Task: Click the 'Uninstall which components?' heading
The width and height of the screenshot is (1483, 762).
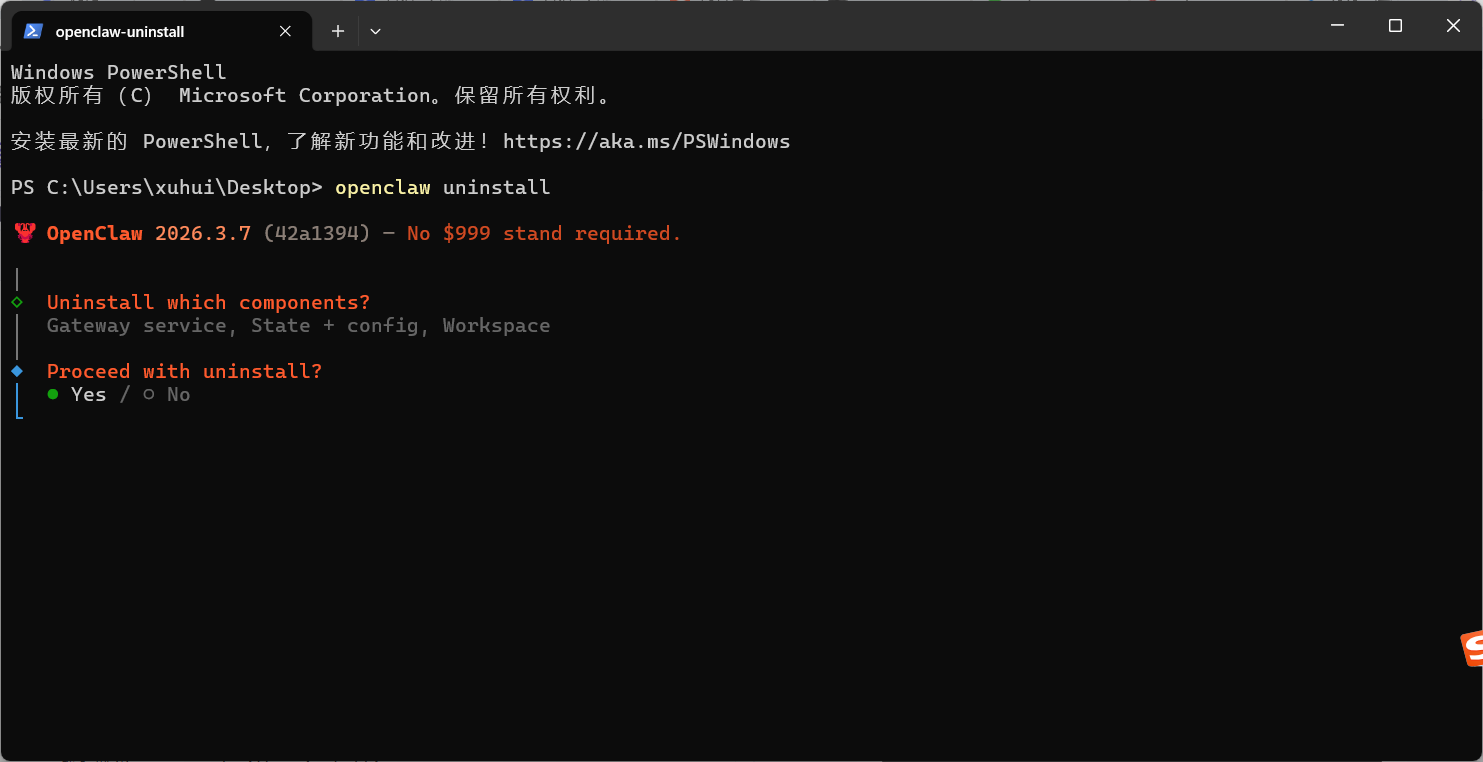Action: click(x=208, y=303)
